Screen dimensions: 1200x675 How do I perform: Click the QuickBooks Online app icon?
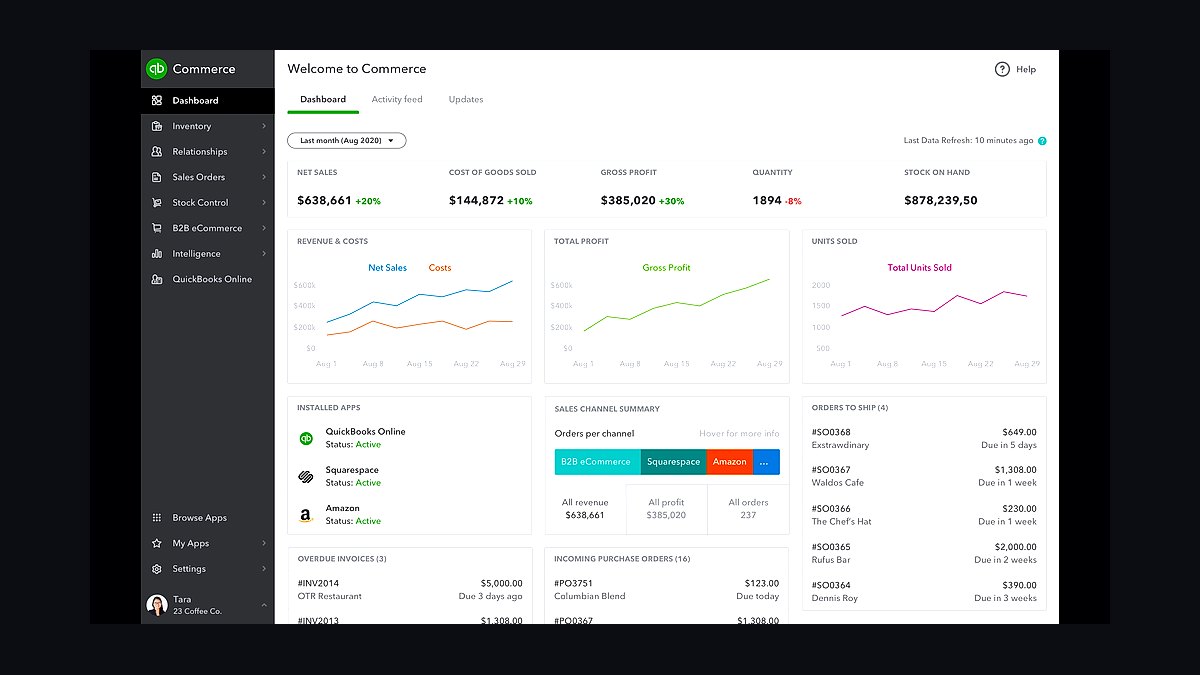[x=306, y=438]
